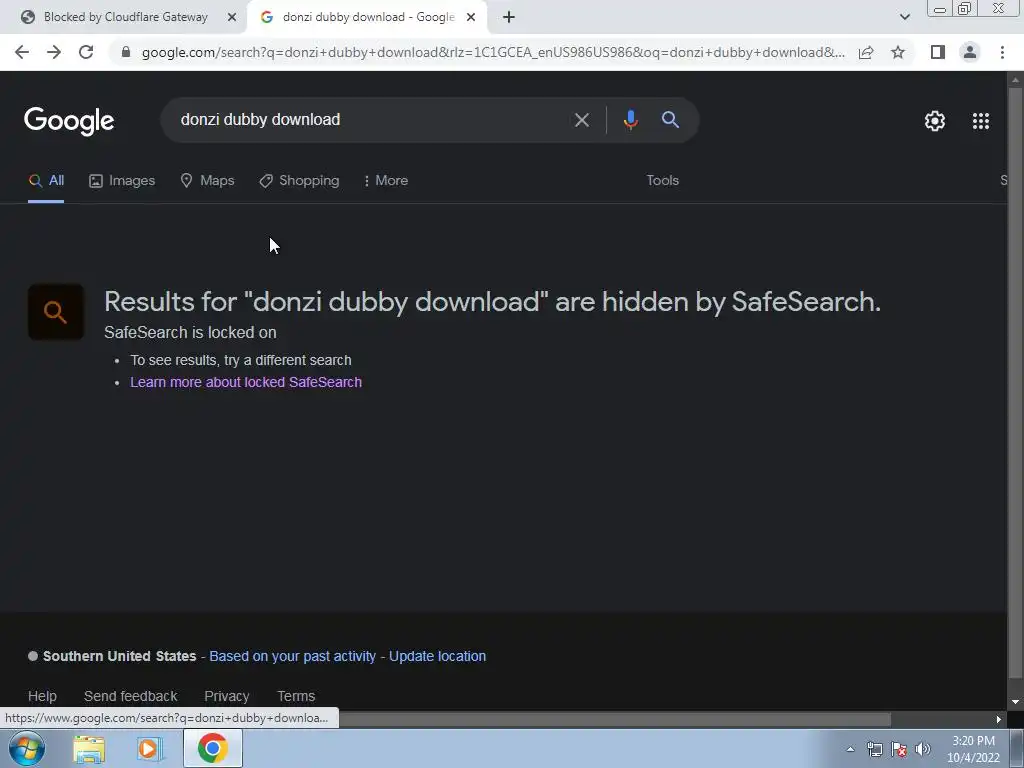
Task: Select the All results tab
Action: [x=46, y=181]
